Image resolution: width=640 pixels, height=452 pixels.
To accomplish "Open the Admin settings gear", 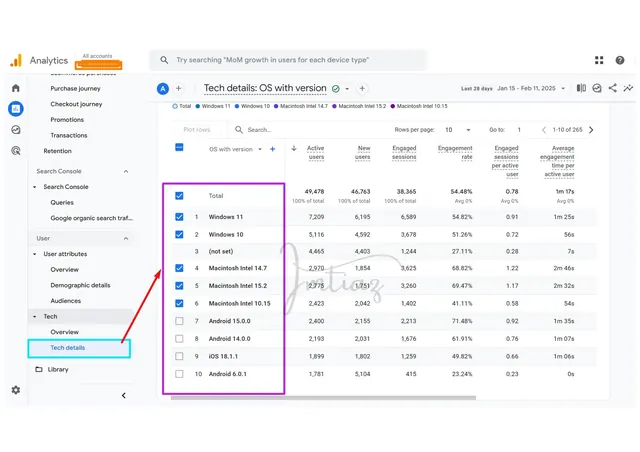I will tap(16, 390).
